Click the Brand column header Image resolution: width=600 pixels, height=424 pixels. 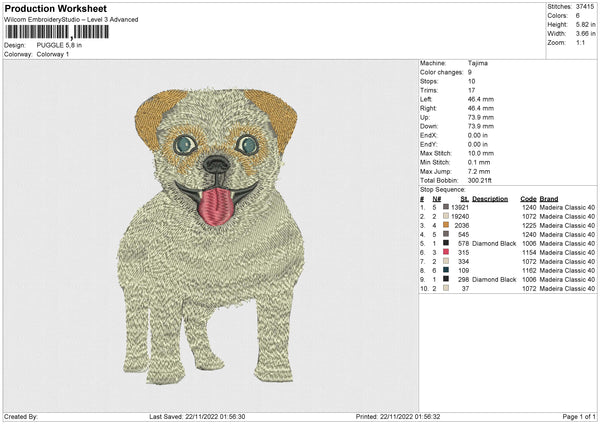coord(553,198)
